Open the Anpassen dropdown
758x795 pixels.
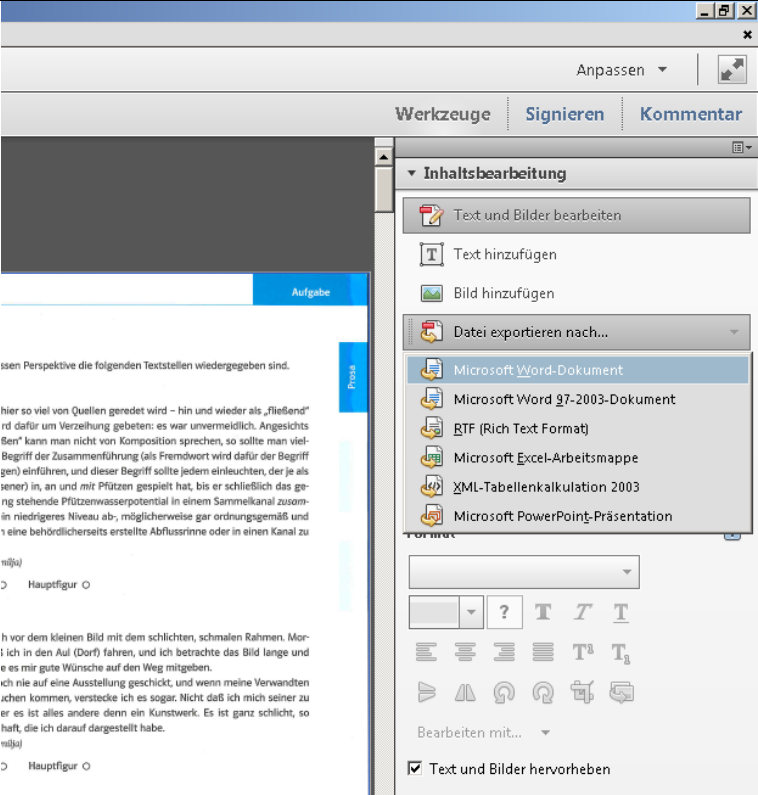click(x=622, y=70)
